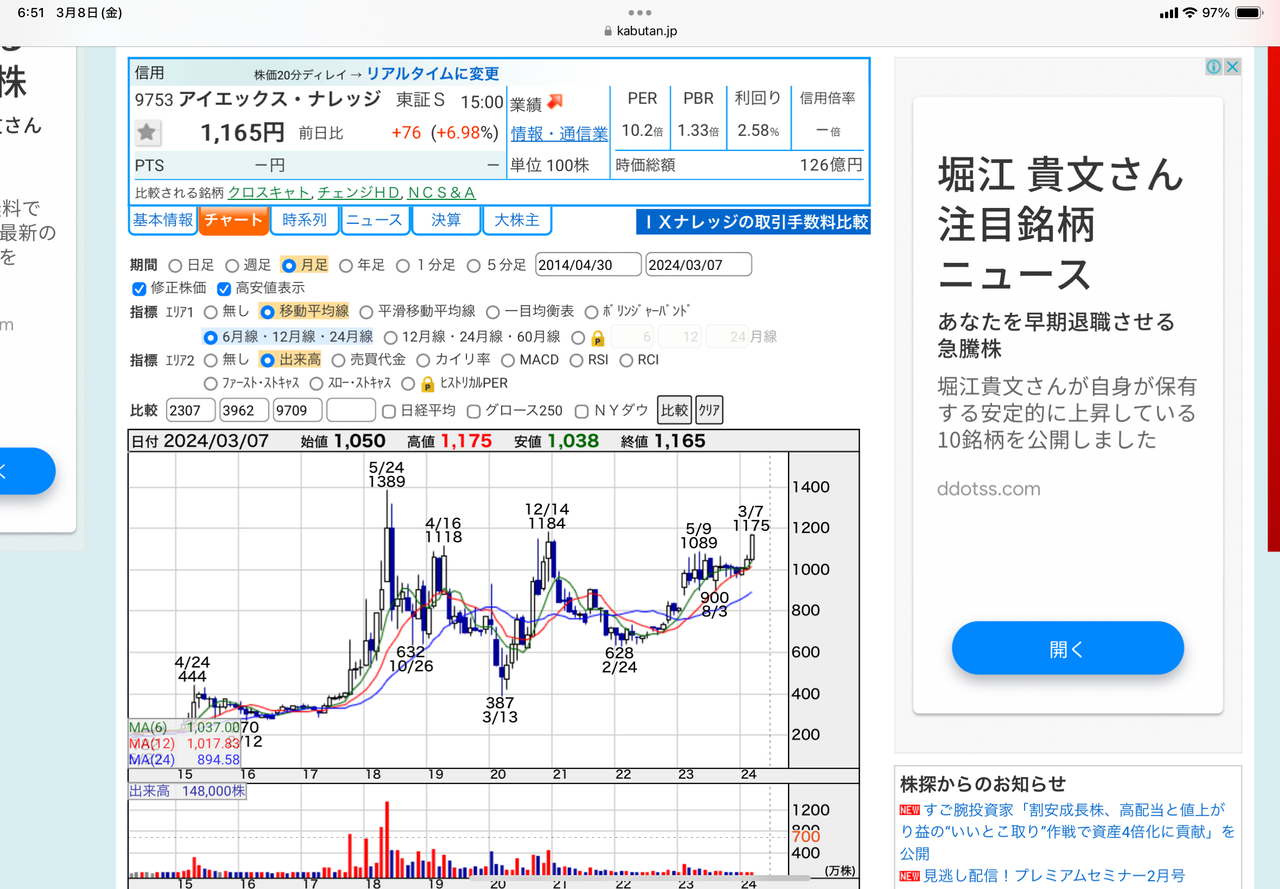Close the advertisement with the X icon
This screenshot has height=889, width=1280.
point(1232,67)
